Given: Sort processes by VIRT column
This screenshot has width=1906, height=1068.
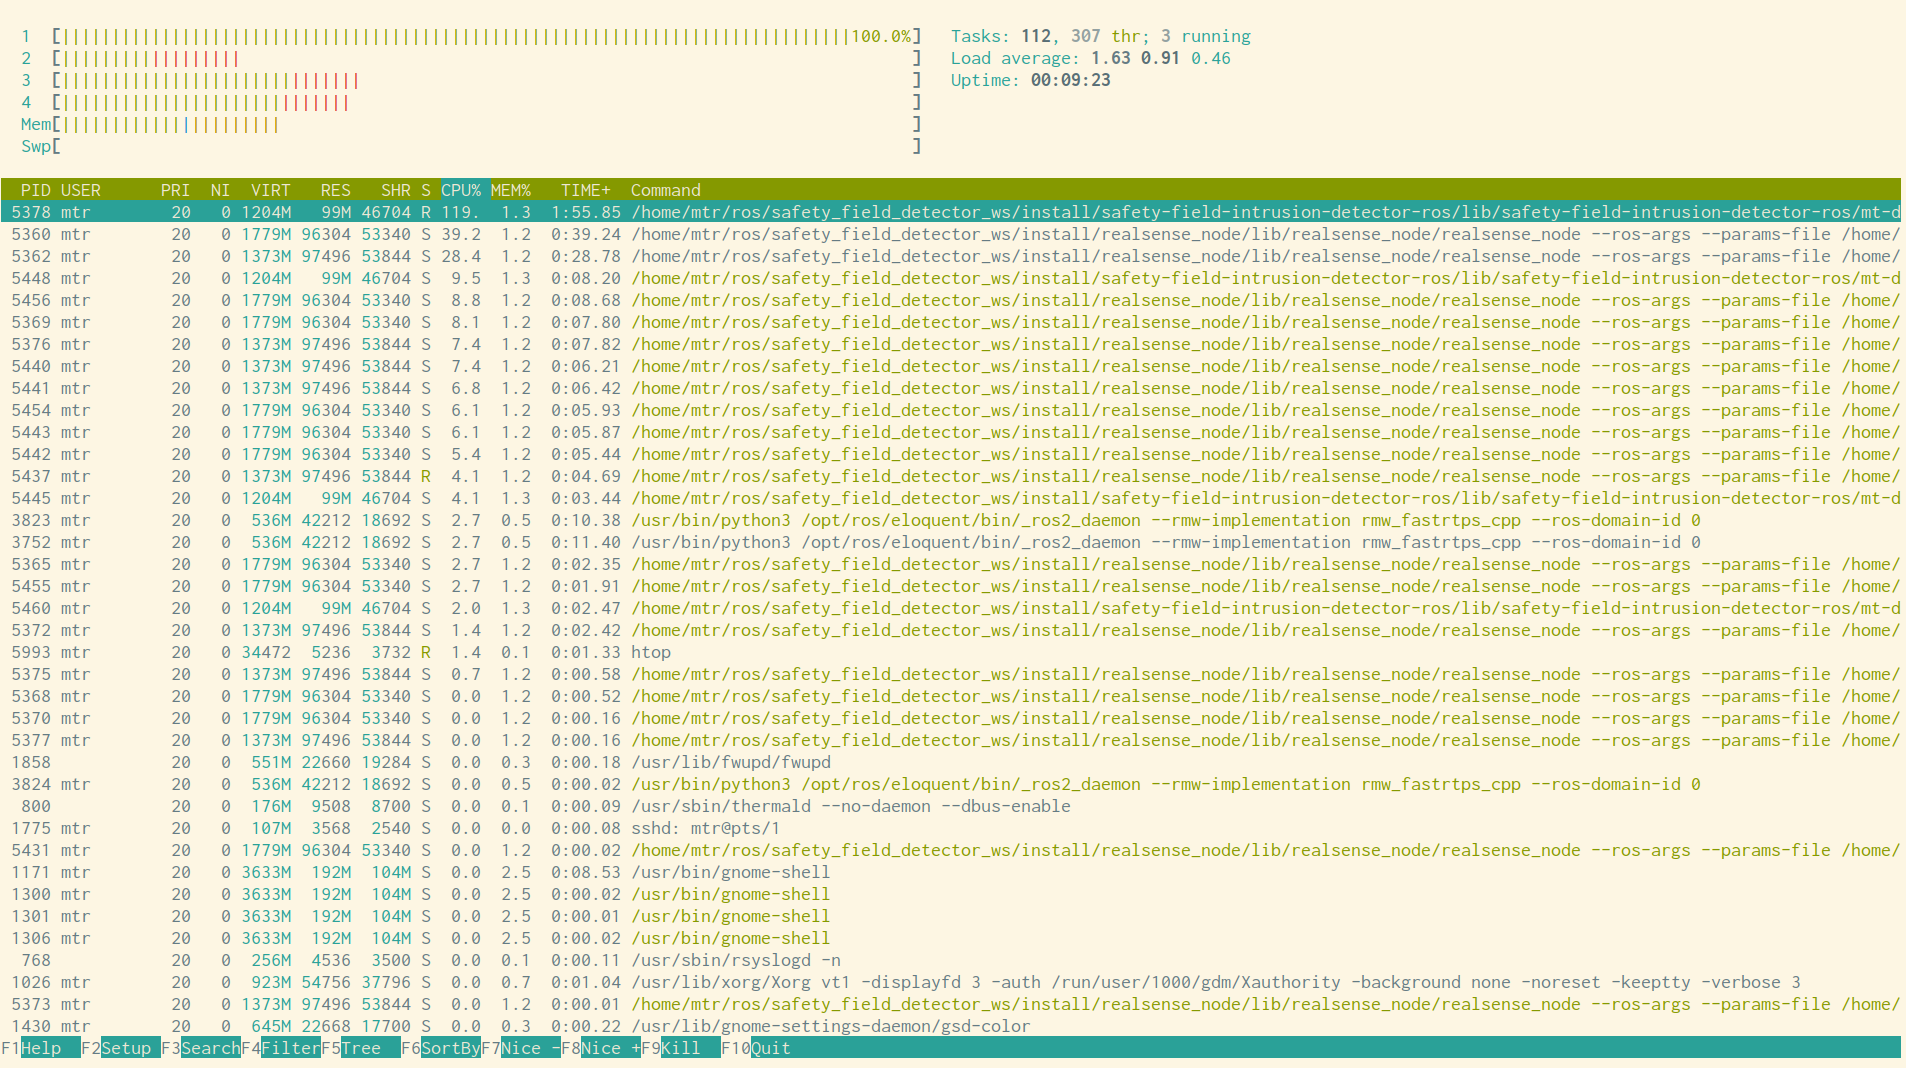Looking at the screenshot, I should pyautogui.click(x=271, y=190).
